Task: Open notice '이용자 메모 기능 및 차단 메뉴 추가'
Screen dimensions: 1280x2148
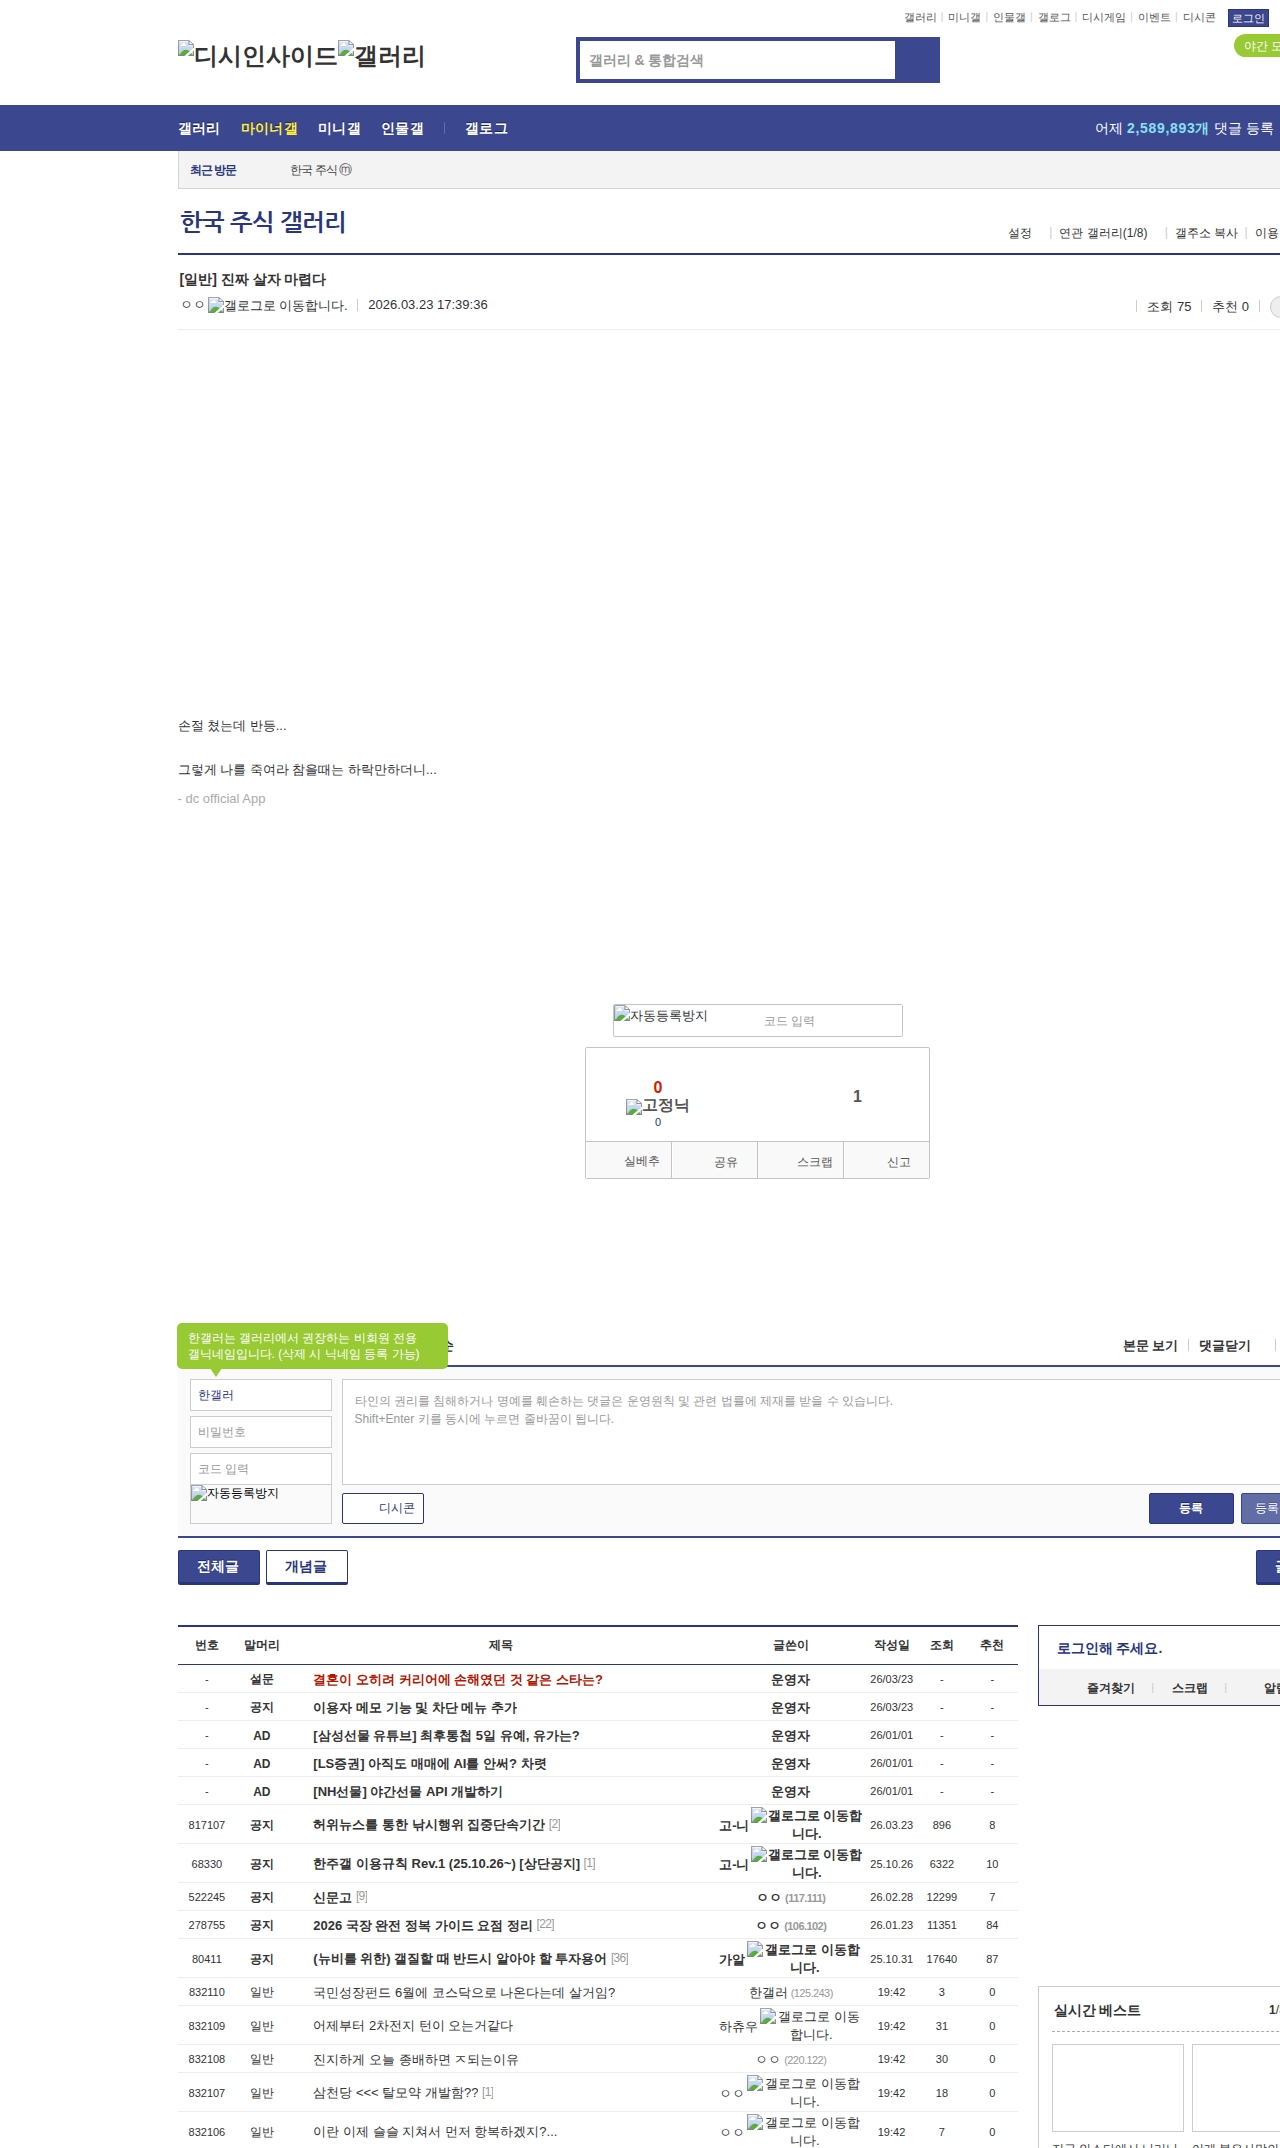Action: click(415, 1708)
